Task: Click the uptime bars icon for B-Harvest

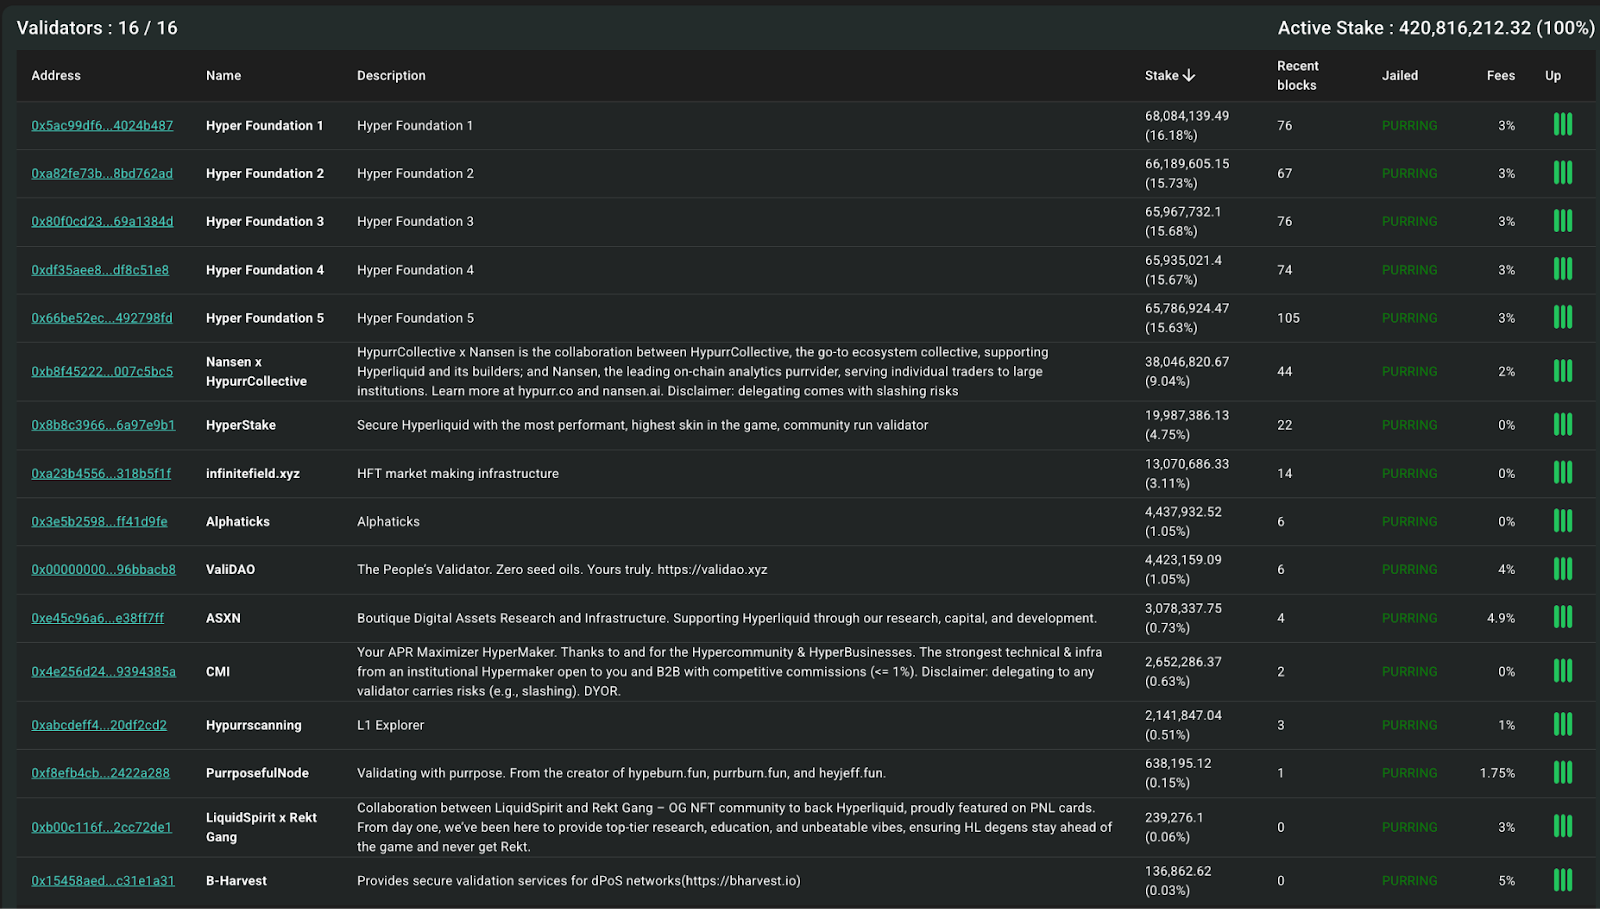Action: tap(1562, 881)
